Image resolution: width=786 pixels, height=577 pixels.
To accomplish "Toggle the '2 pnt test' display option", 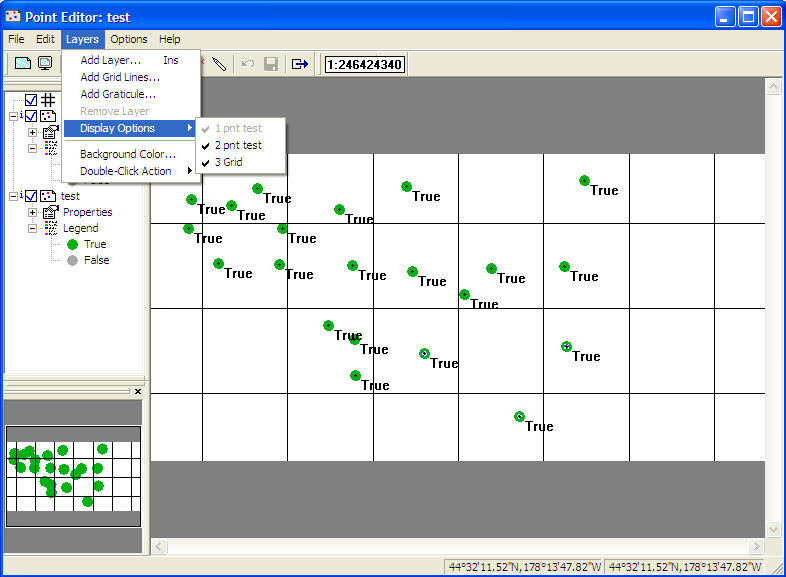I will coord(241,145).
